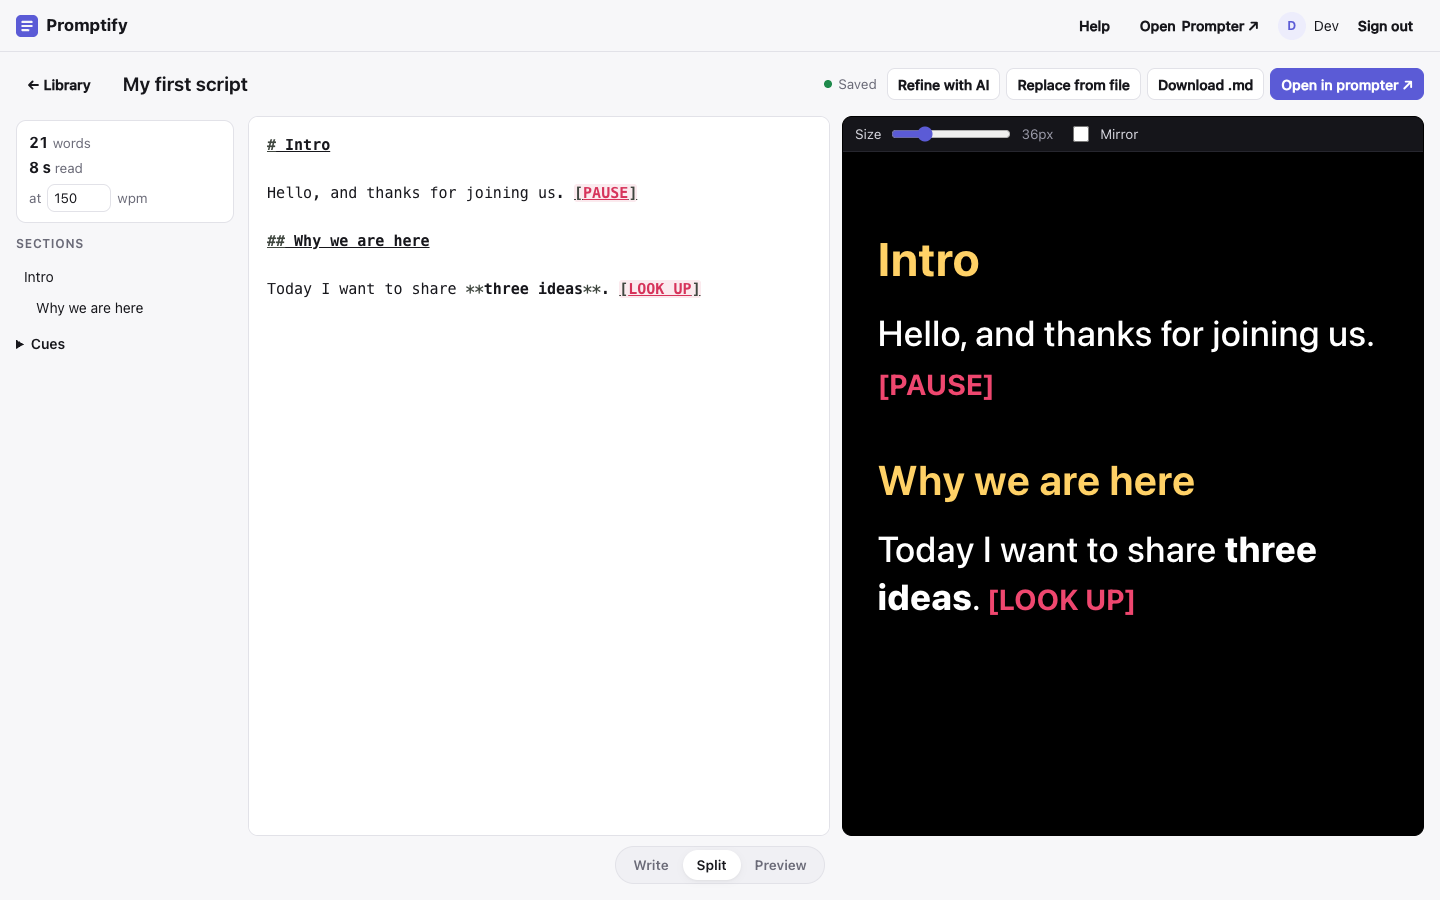Screen dimensions: 1440x900
Task: Click the My first script title
Action: pyautogui.click(x=185, y=85)
